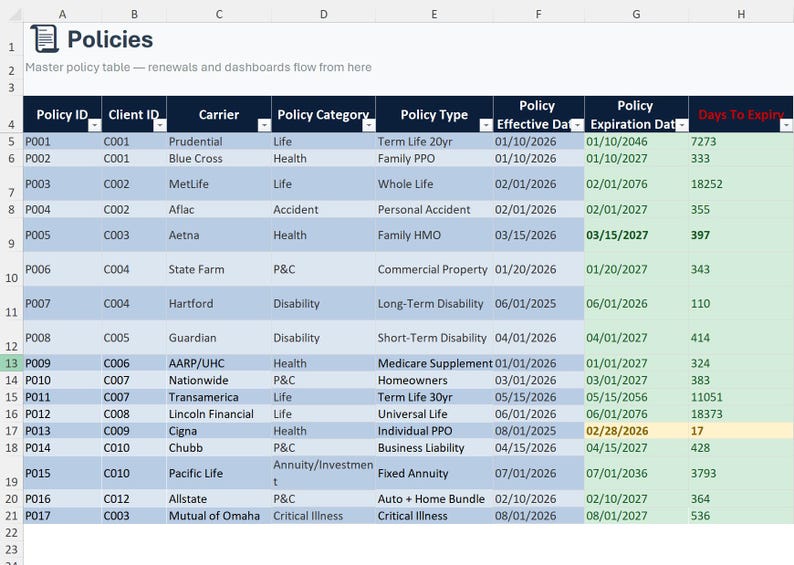Click the Allstate carrier cell
Viewport: 794px width, 565px height.
[219, 499]
